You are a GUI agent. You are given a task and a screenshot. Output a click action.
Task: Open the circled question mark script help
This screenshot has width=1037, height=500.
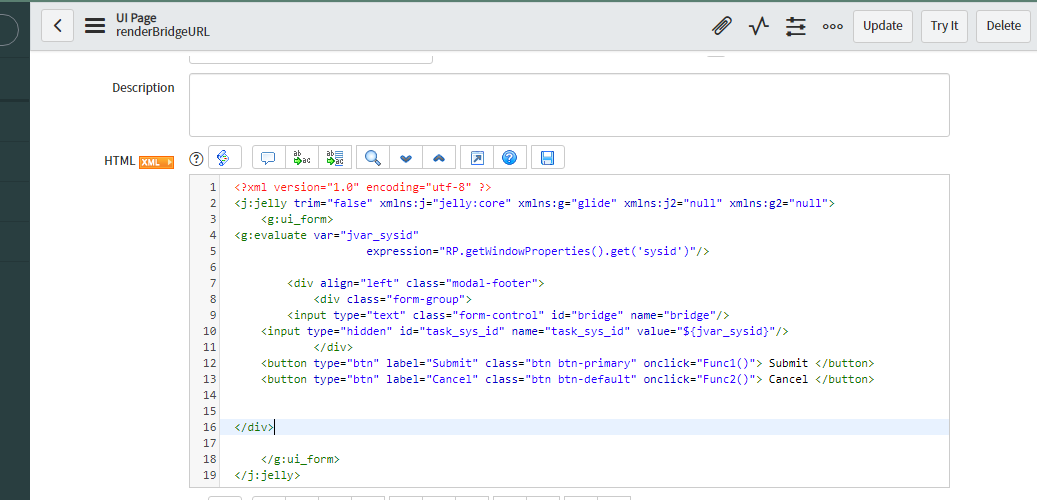196,159
